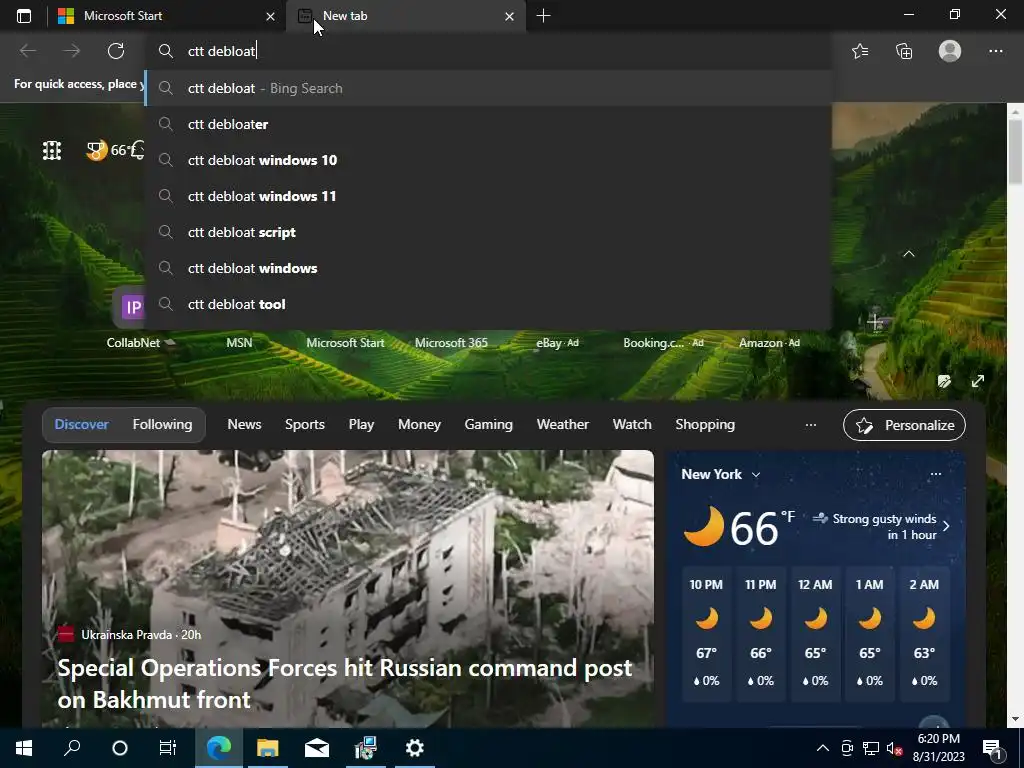Screen dimensions: 1024x768
Task: Open the News feed category
Action: 244,424
